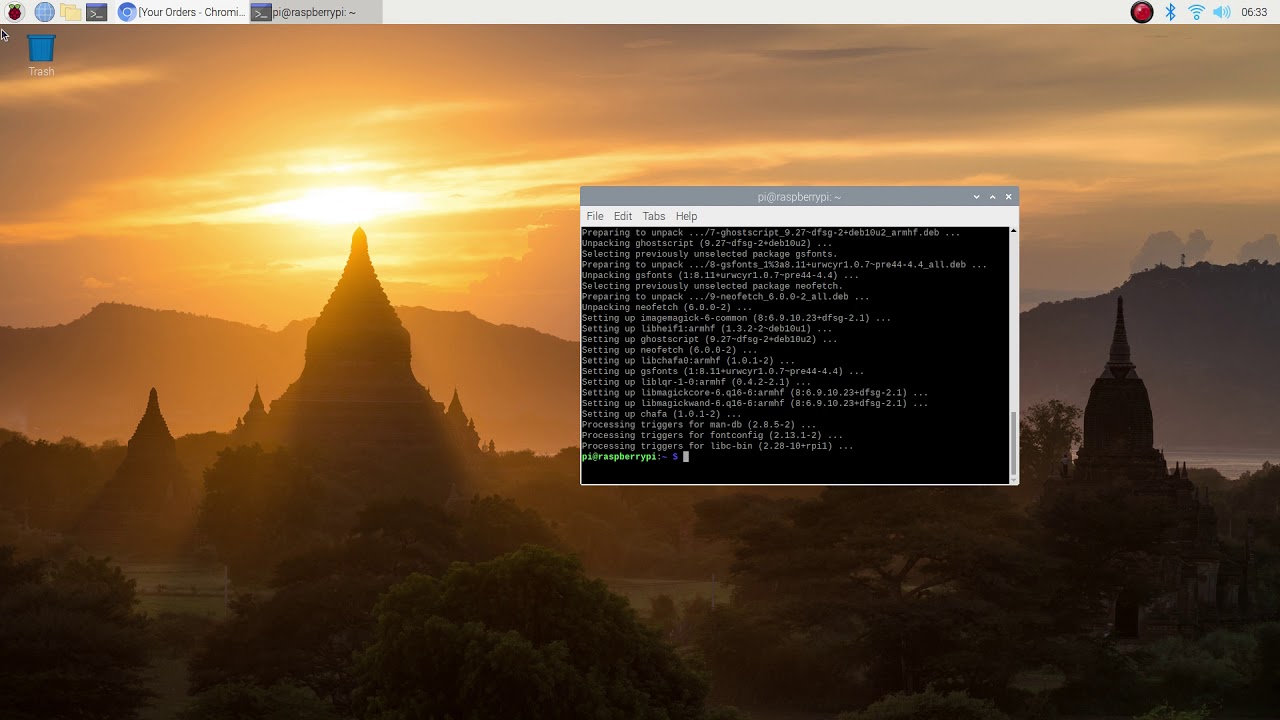Screen dimensions: 1280x720
Task: Maximize the terminal window
Action: (993, 197)
